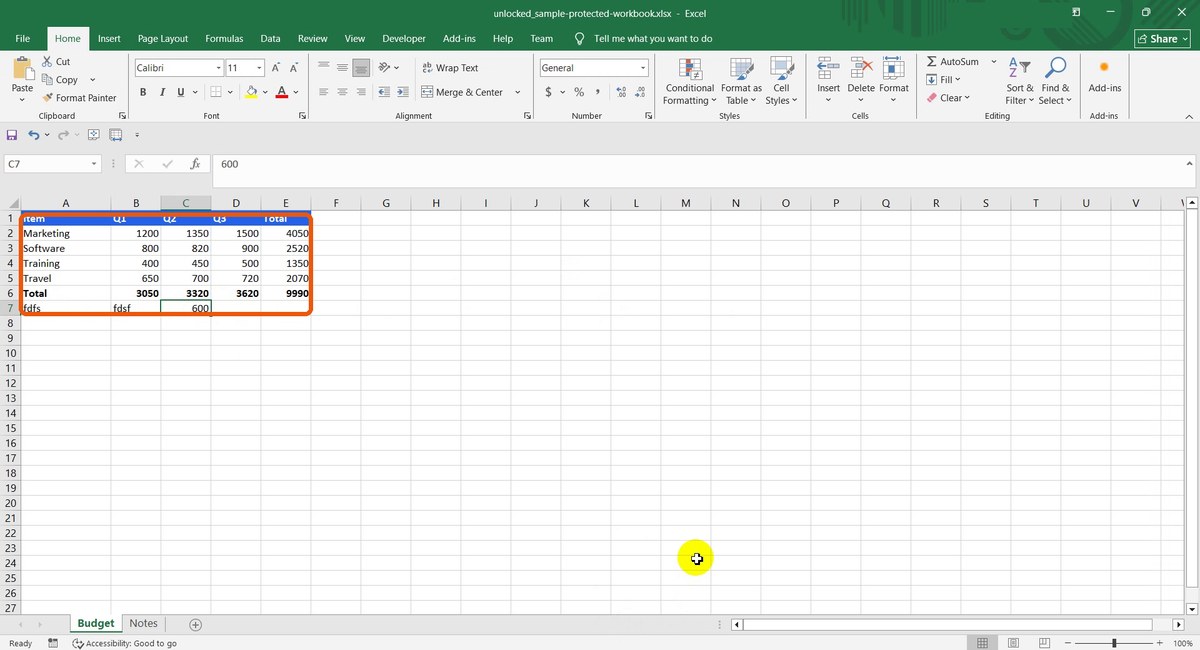Click Tell me what you want to do
Viewport: 1200px width, 650px height.
[653, 39]
